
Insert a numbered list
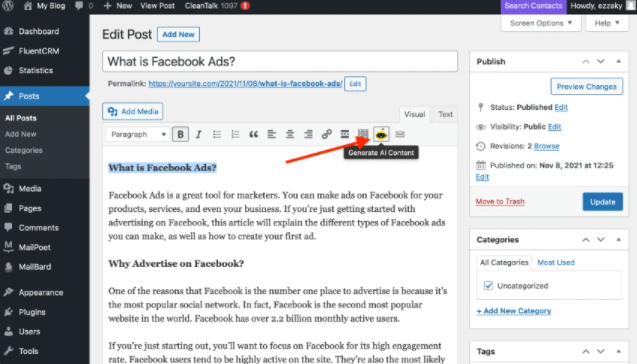click(x=235, y=134)
